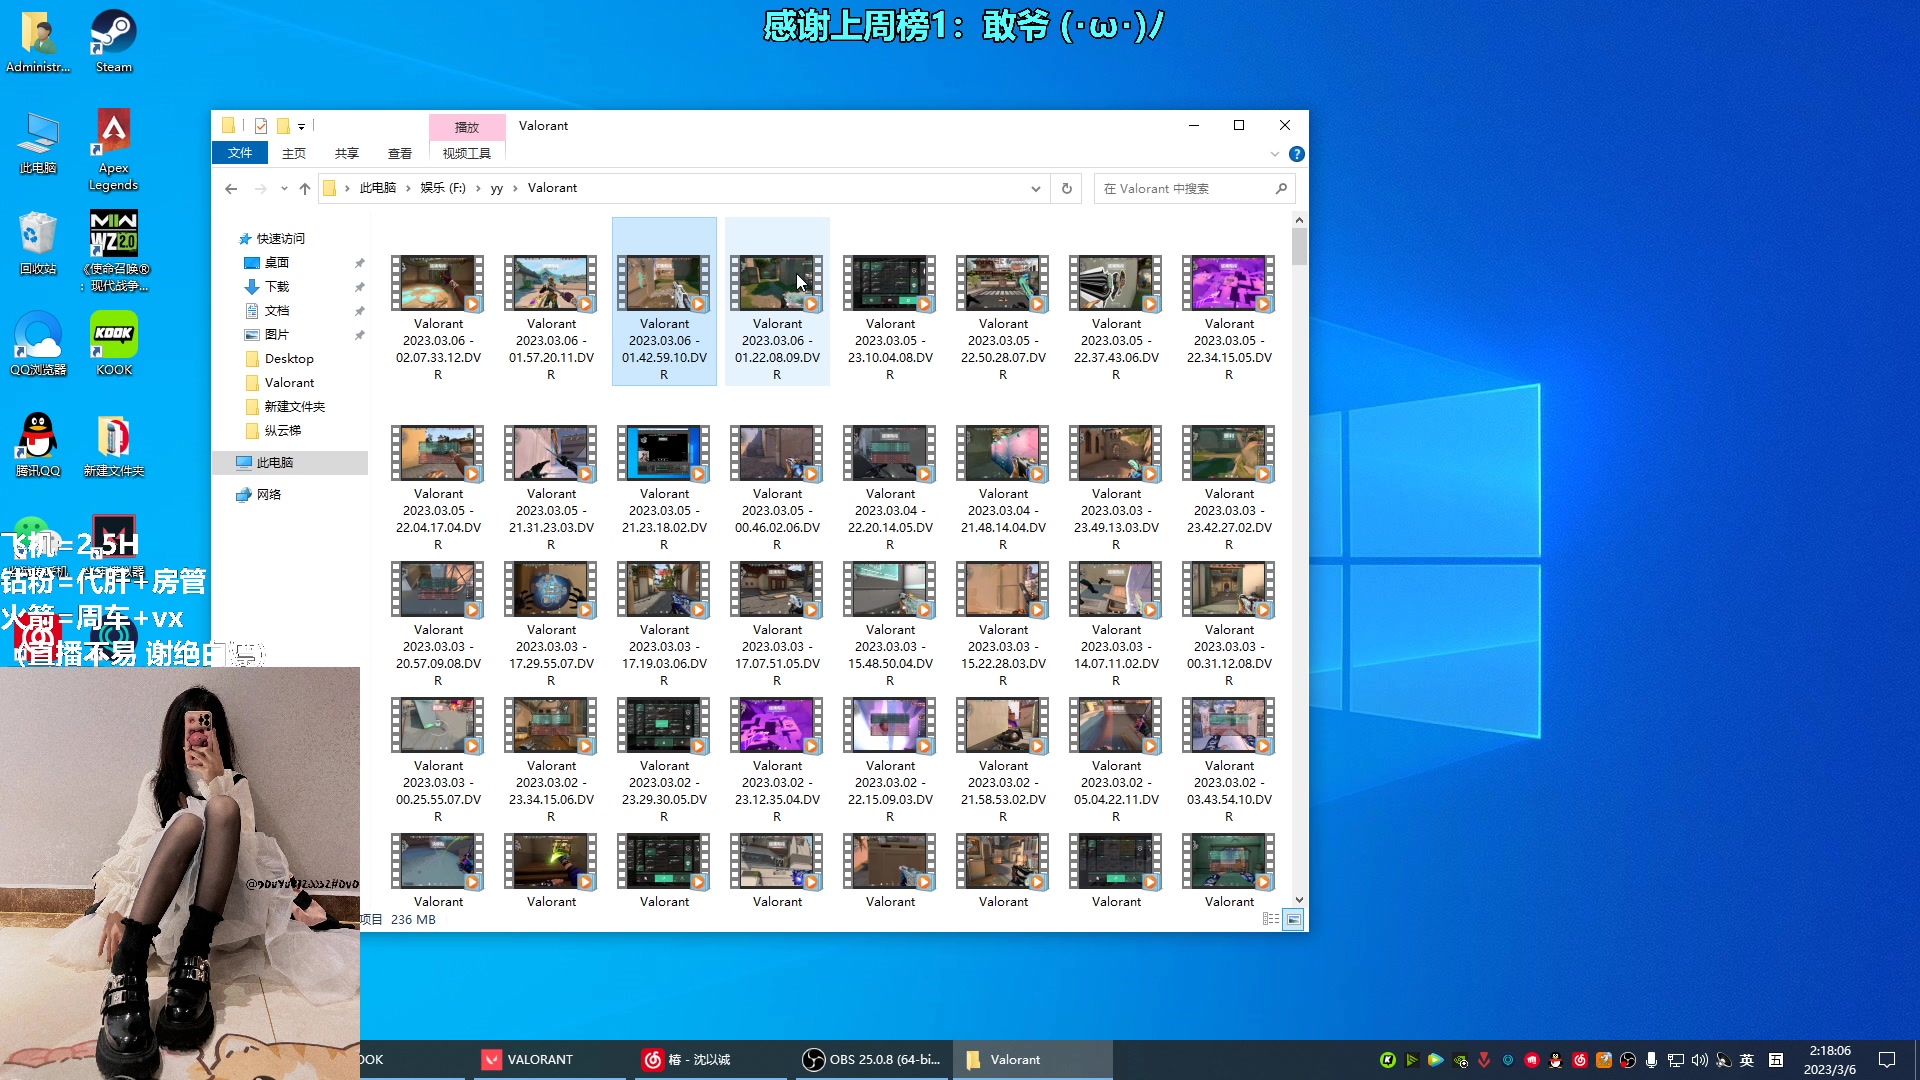Open the volume tray icon
Image resolution: width=1920 pixels, height=1080 pixels.
1700,1060
